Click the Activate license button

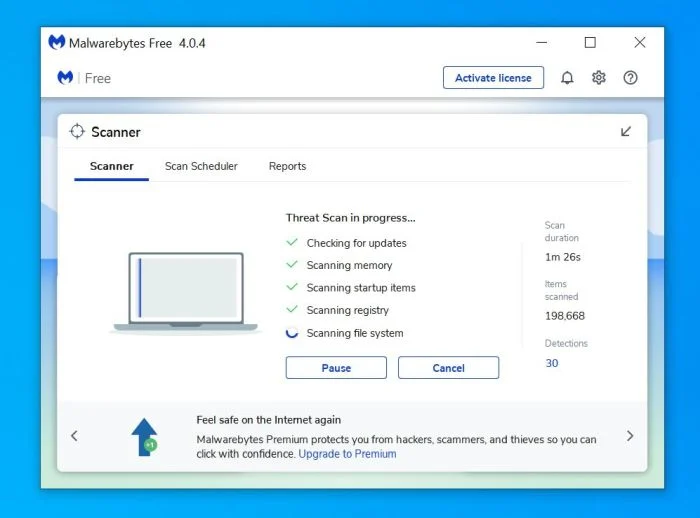pos(493,78)
